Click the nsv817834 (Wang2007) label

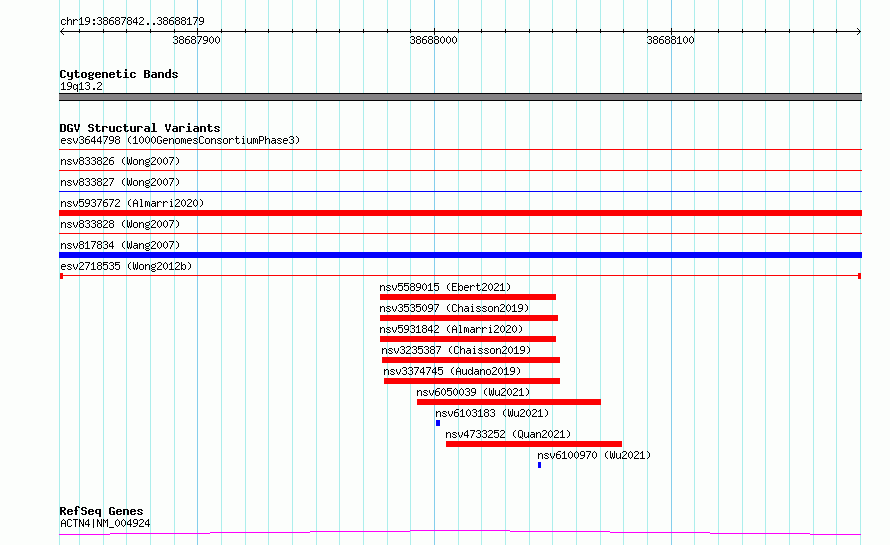(x=120, y=245)
